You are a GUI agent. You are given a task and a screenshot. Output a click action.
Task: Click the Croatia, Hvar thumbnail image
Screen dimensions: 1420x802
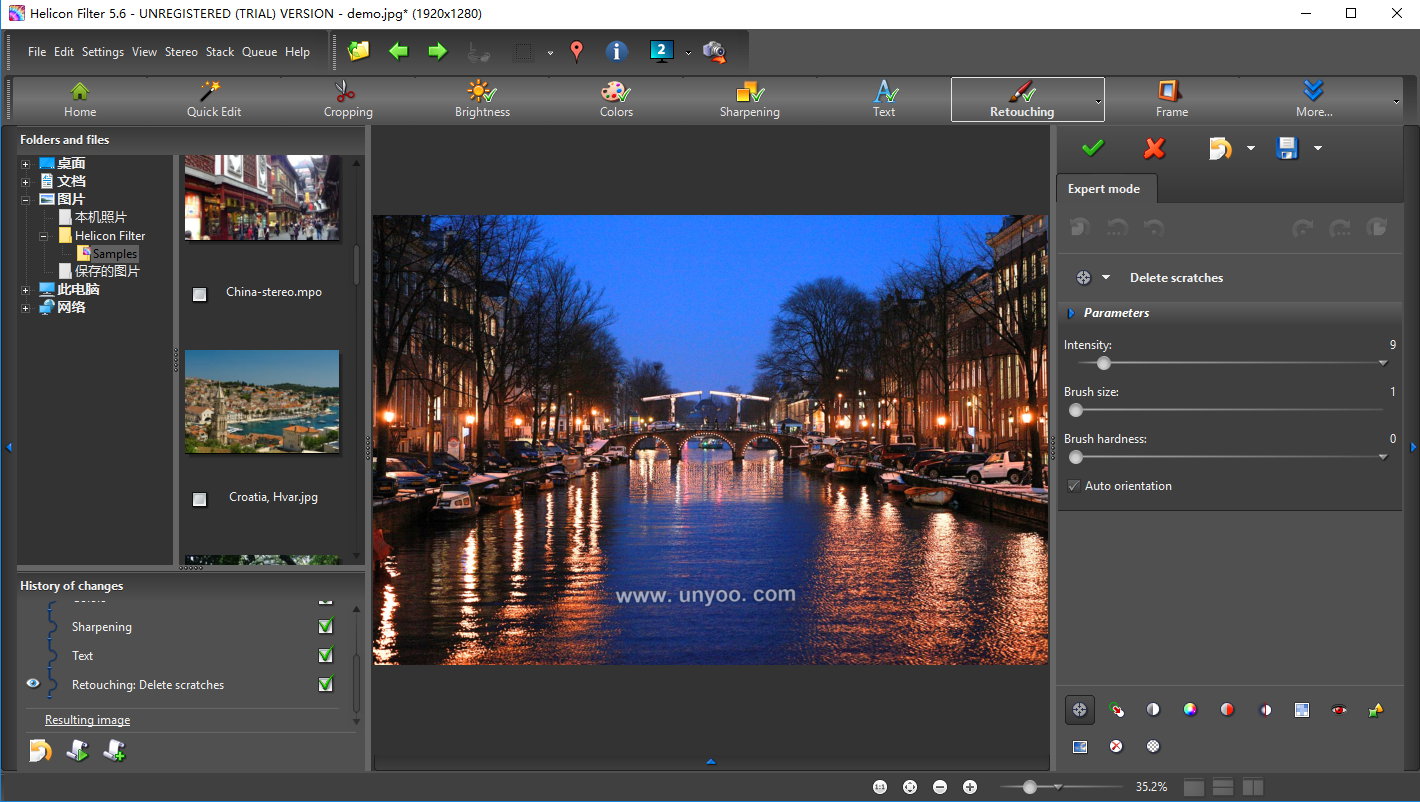click(262, 401)
